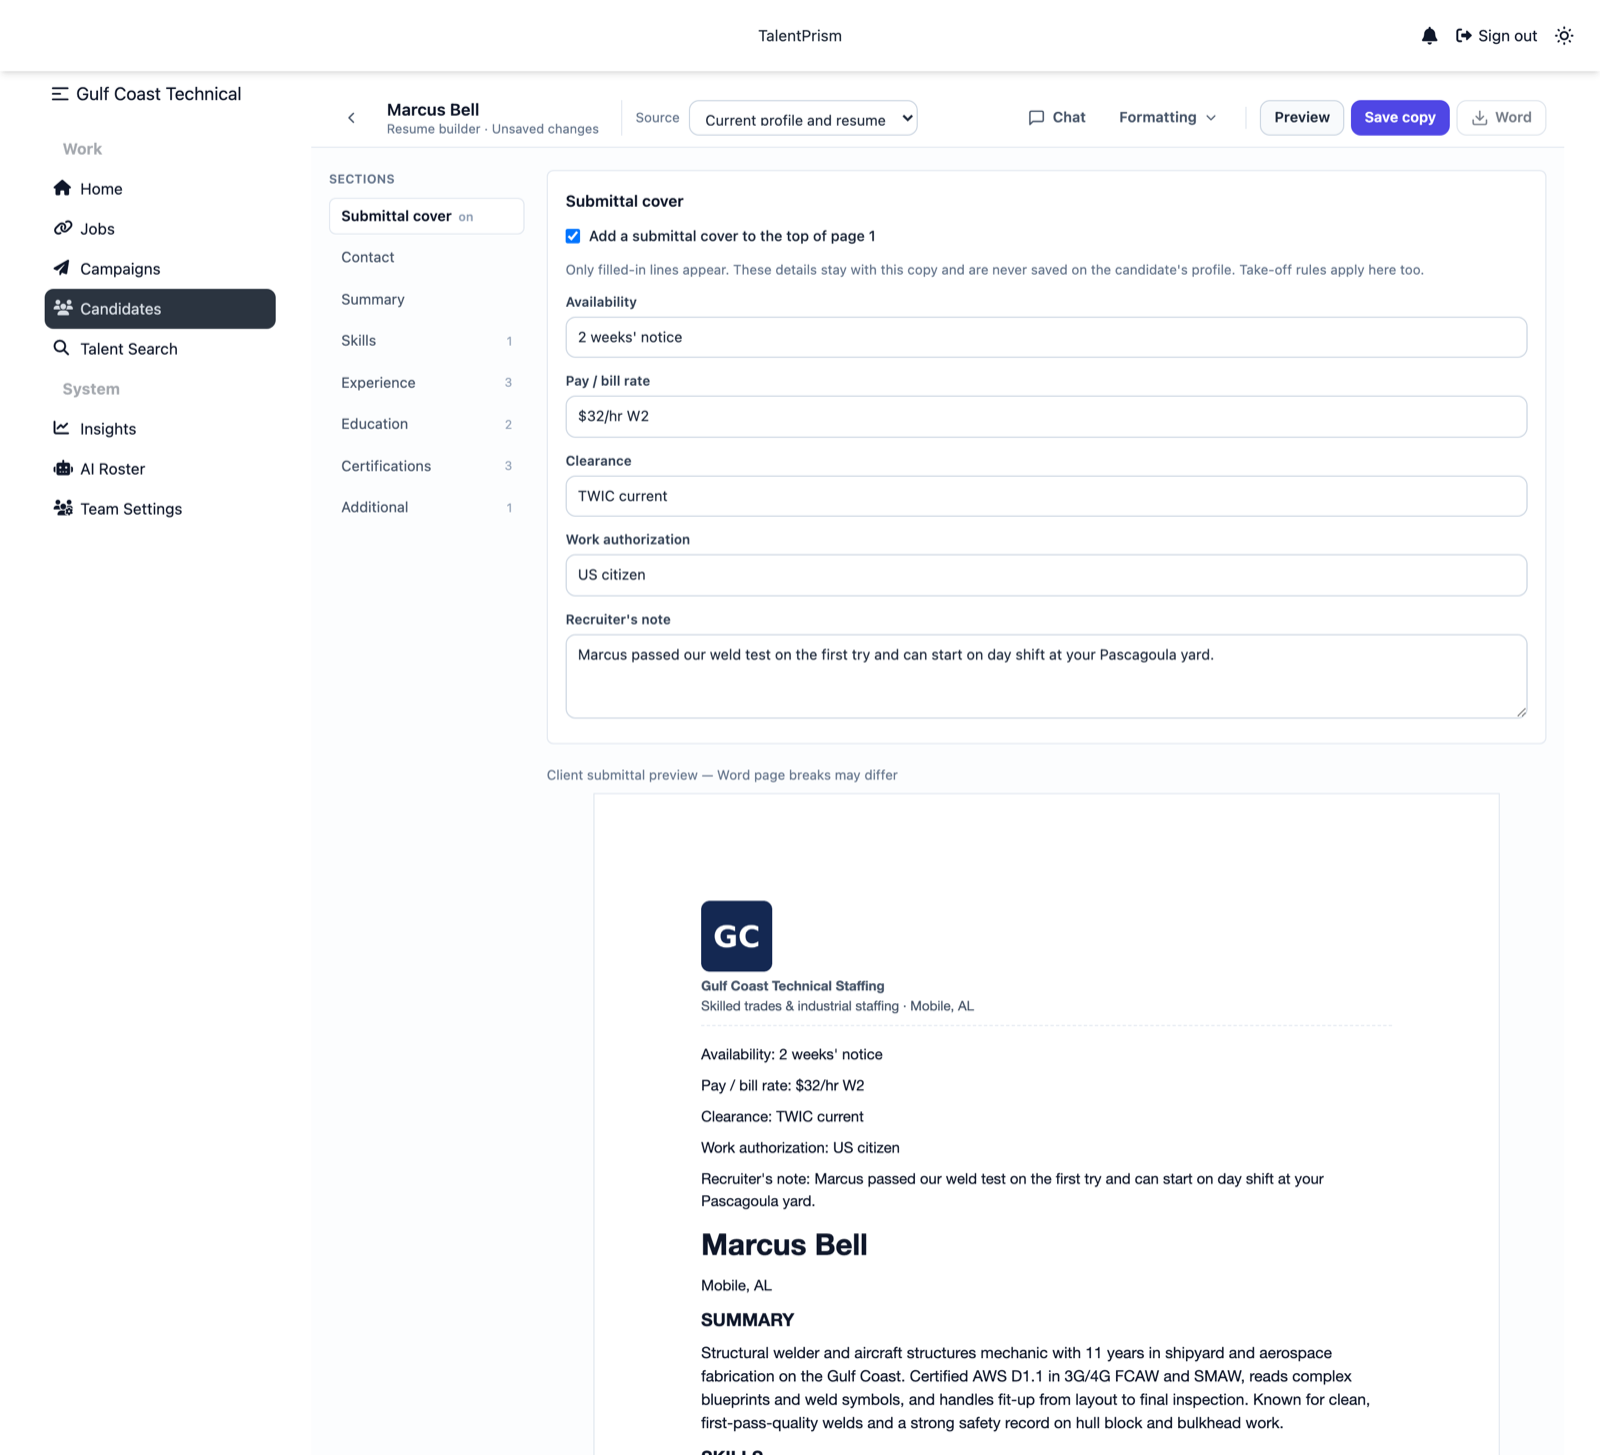1600x1455 pixels.
Task: Open the Talent Search label in the sidebar
Action: pyautogui.click(x=129, y=349)
